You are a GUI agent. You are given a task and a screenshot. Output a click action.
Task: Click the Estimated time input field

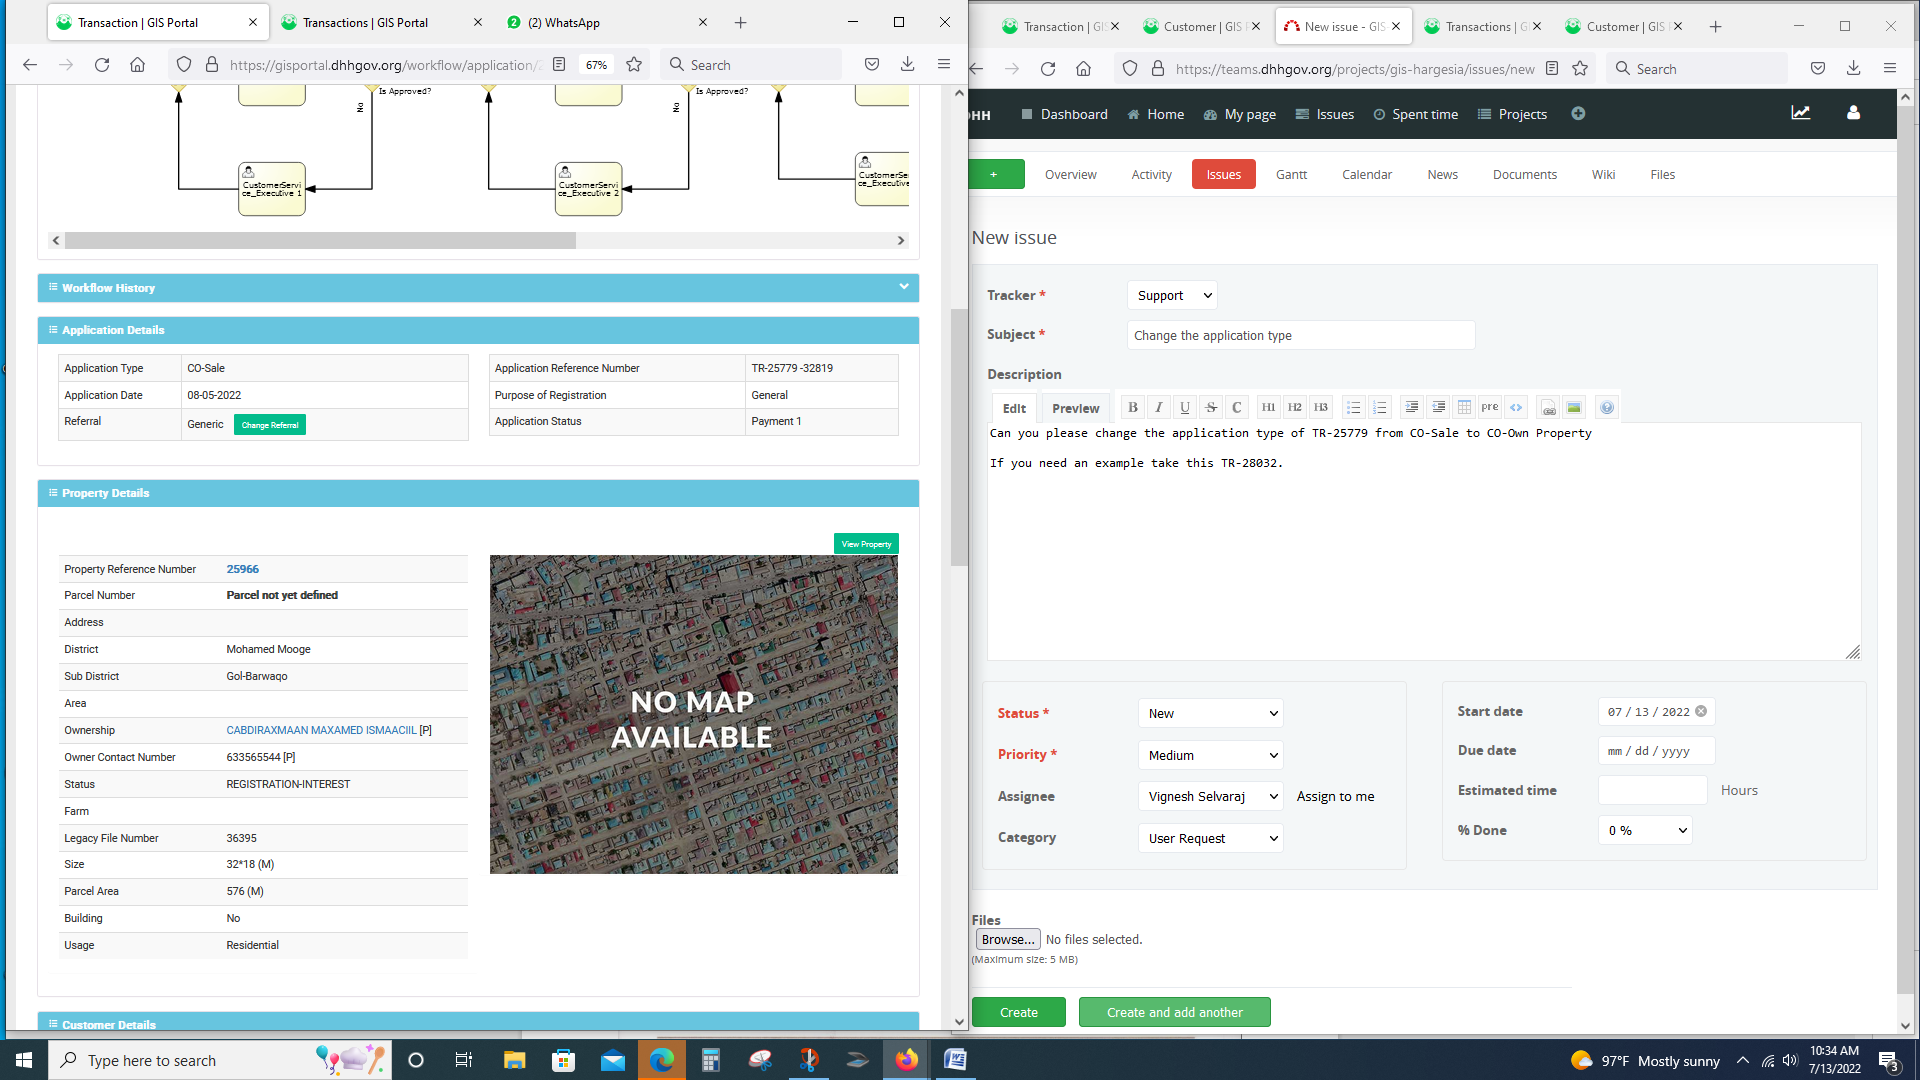1652,790
